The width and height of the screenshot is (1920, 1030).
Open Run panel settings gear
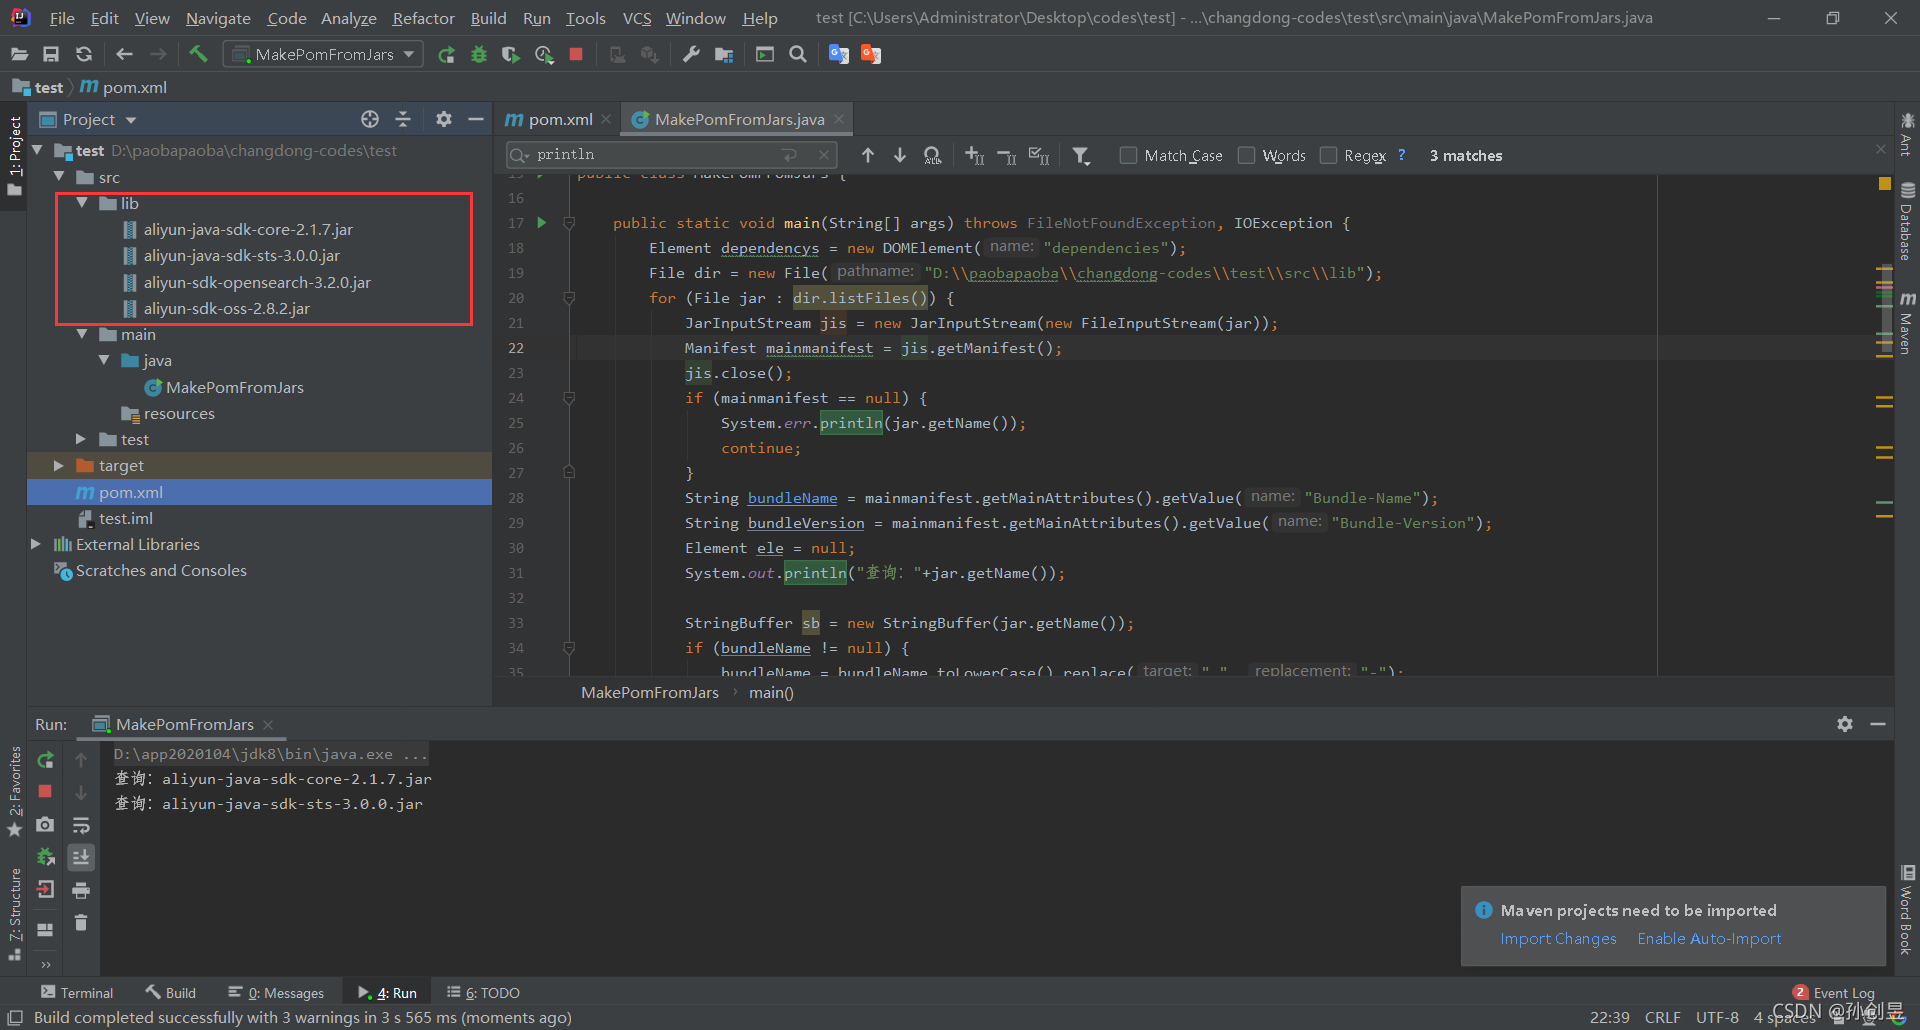pyautogui.click(x=1845, y=724)
